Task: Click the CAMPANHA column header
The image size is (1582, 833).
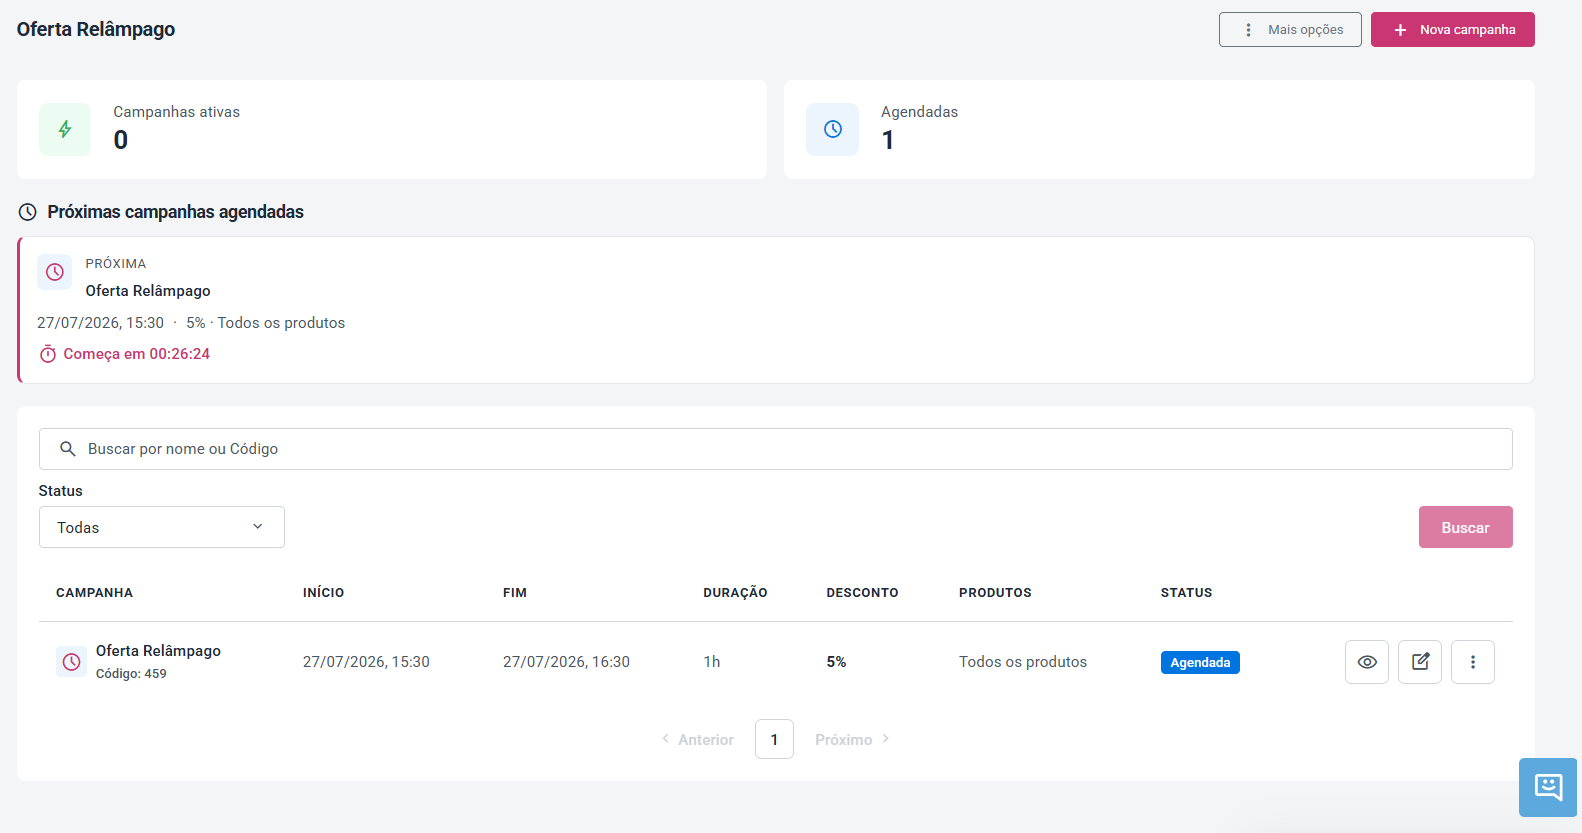Action: point(94,593)
